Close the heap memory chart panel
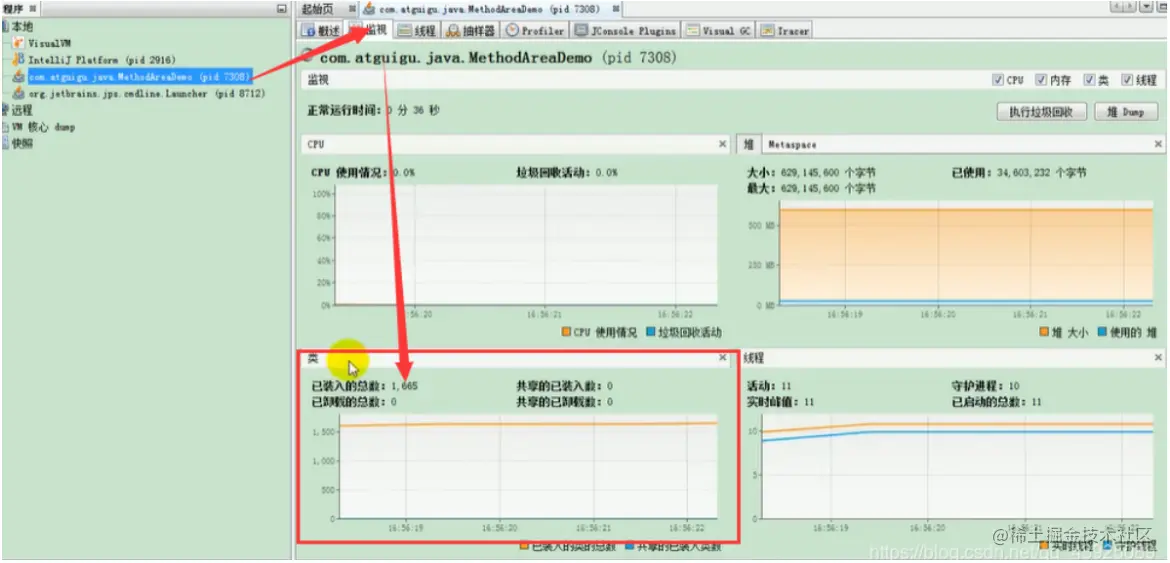Viewport: 1170px width, 563px height. pos(1158,143)
